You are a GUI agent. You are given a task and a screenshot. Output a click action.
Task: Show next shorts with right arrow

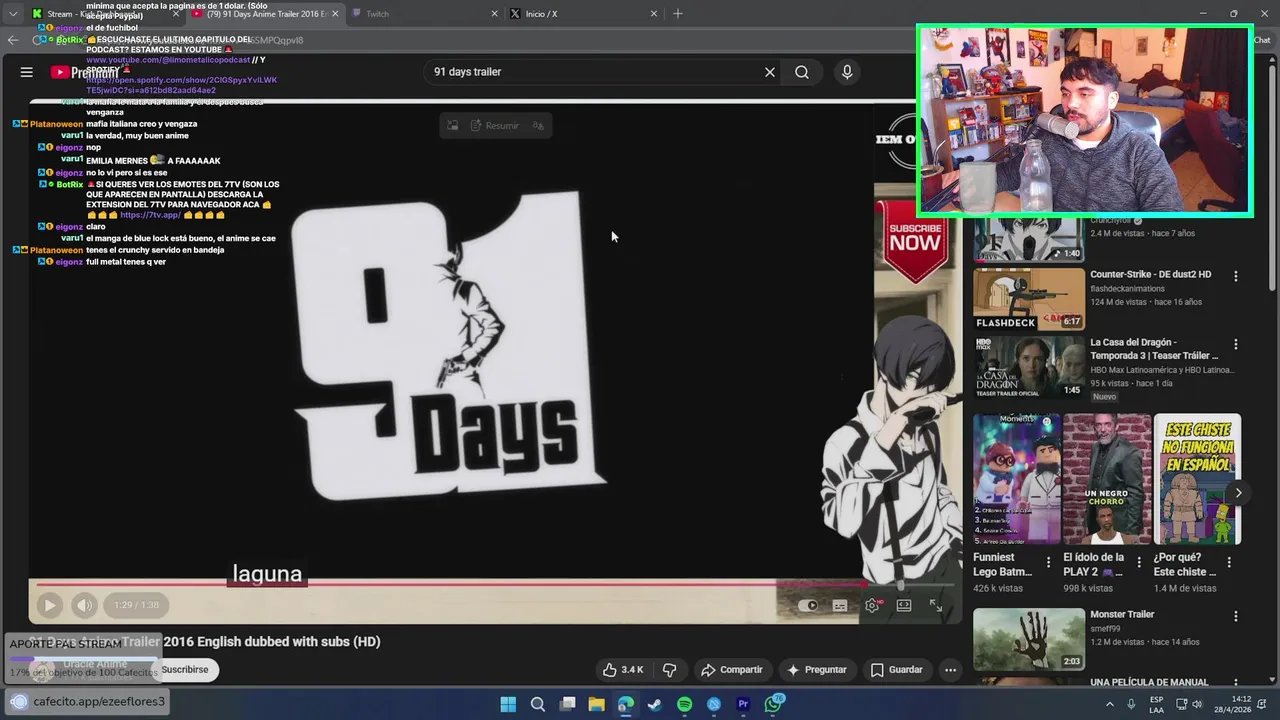(1238, 493)
